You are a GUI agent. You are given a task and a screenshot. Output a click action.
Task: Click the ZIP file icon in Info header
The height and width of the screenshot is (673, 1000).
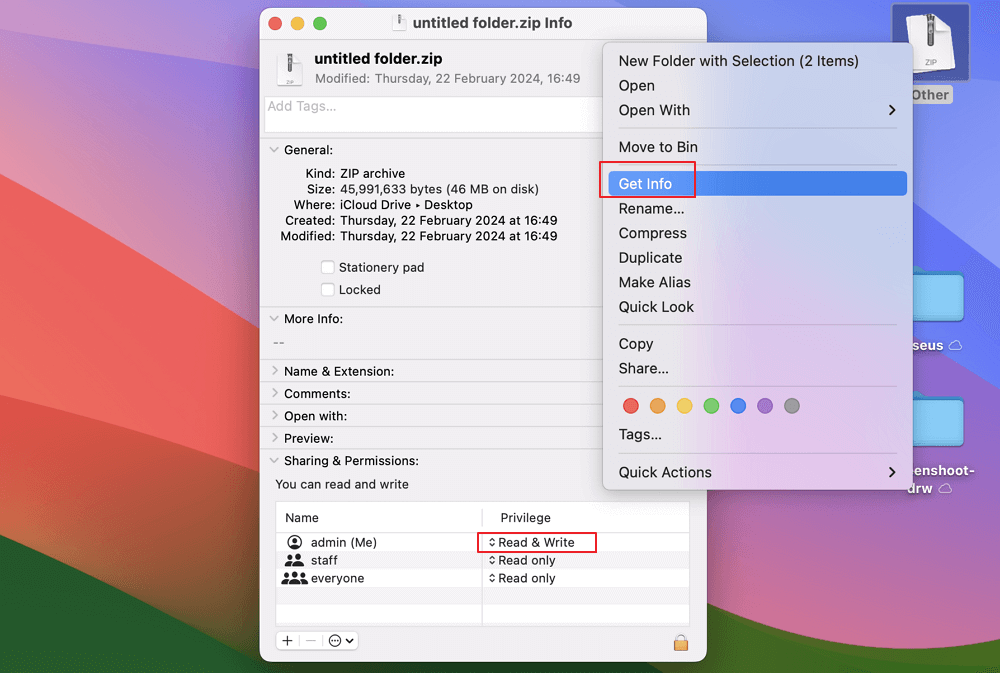290,69
